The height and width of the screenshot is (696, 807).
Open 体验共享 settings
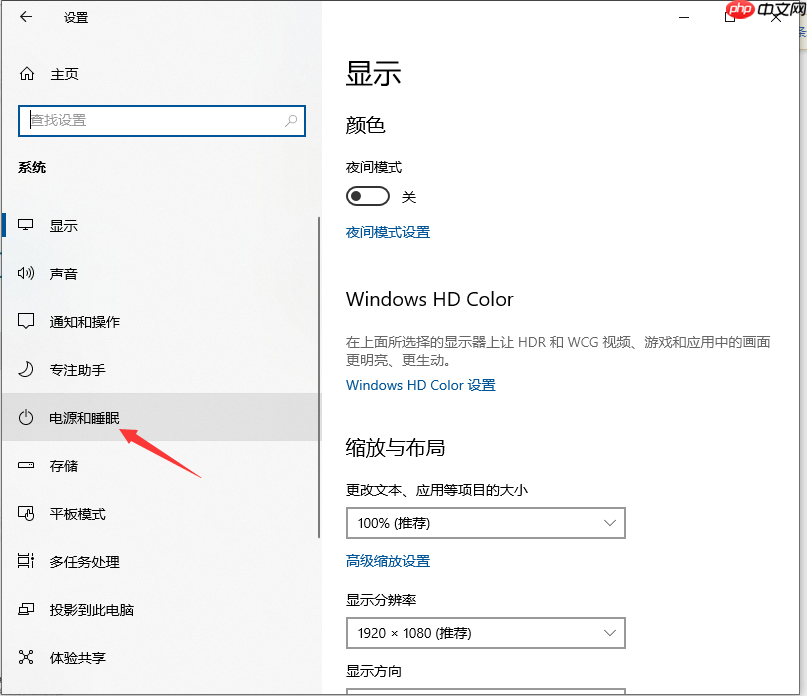pos(26,657)
